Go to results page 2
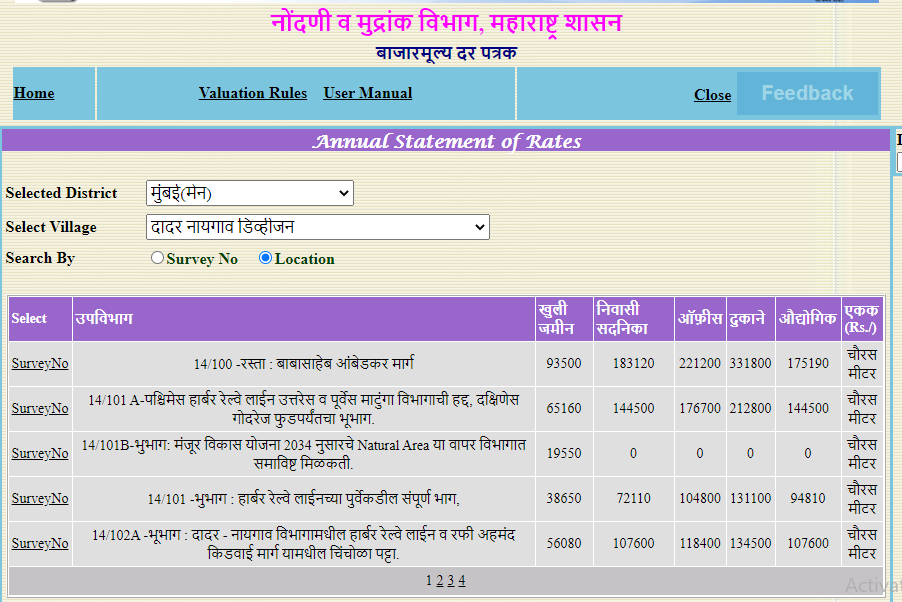Screen dimensions: 902x602 (x=439, y=581)
